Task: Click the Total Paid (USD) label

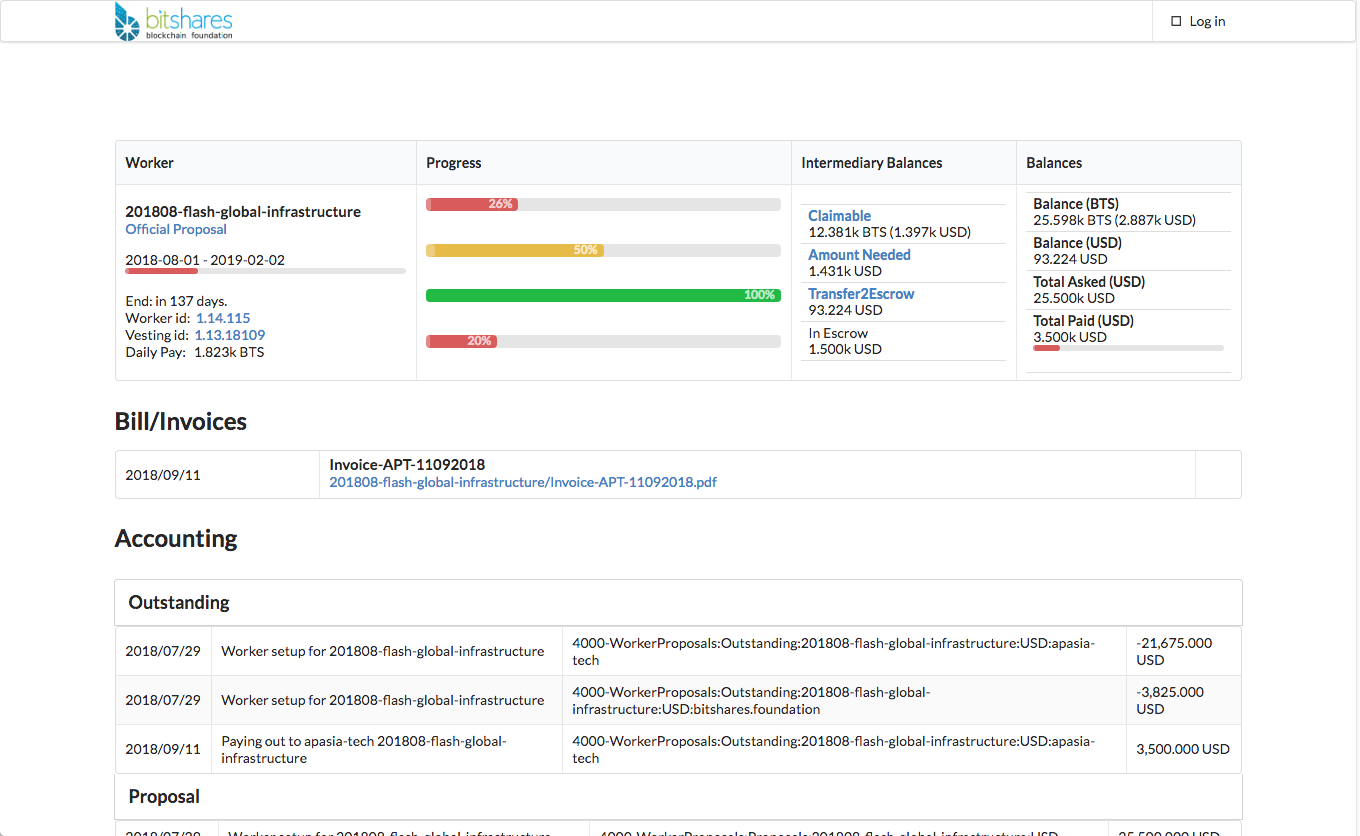Action: click(x=1084, y=321)
